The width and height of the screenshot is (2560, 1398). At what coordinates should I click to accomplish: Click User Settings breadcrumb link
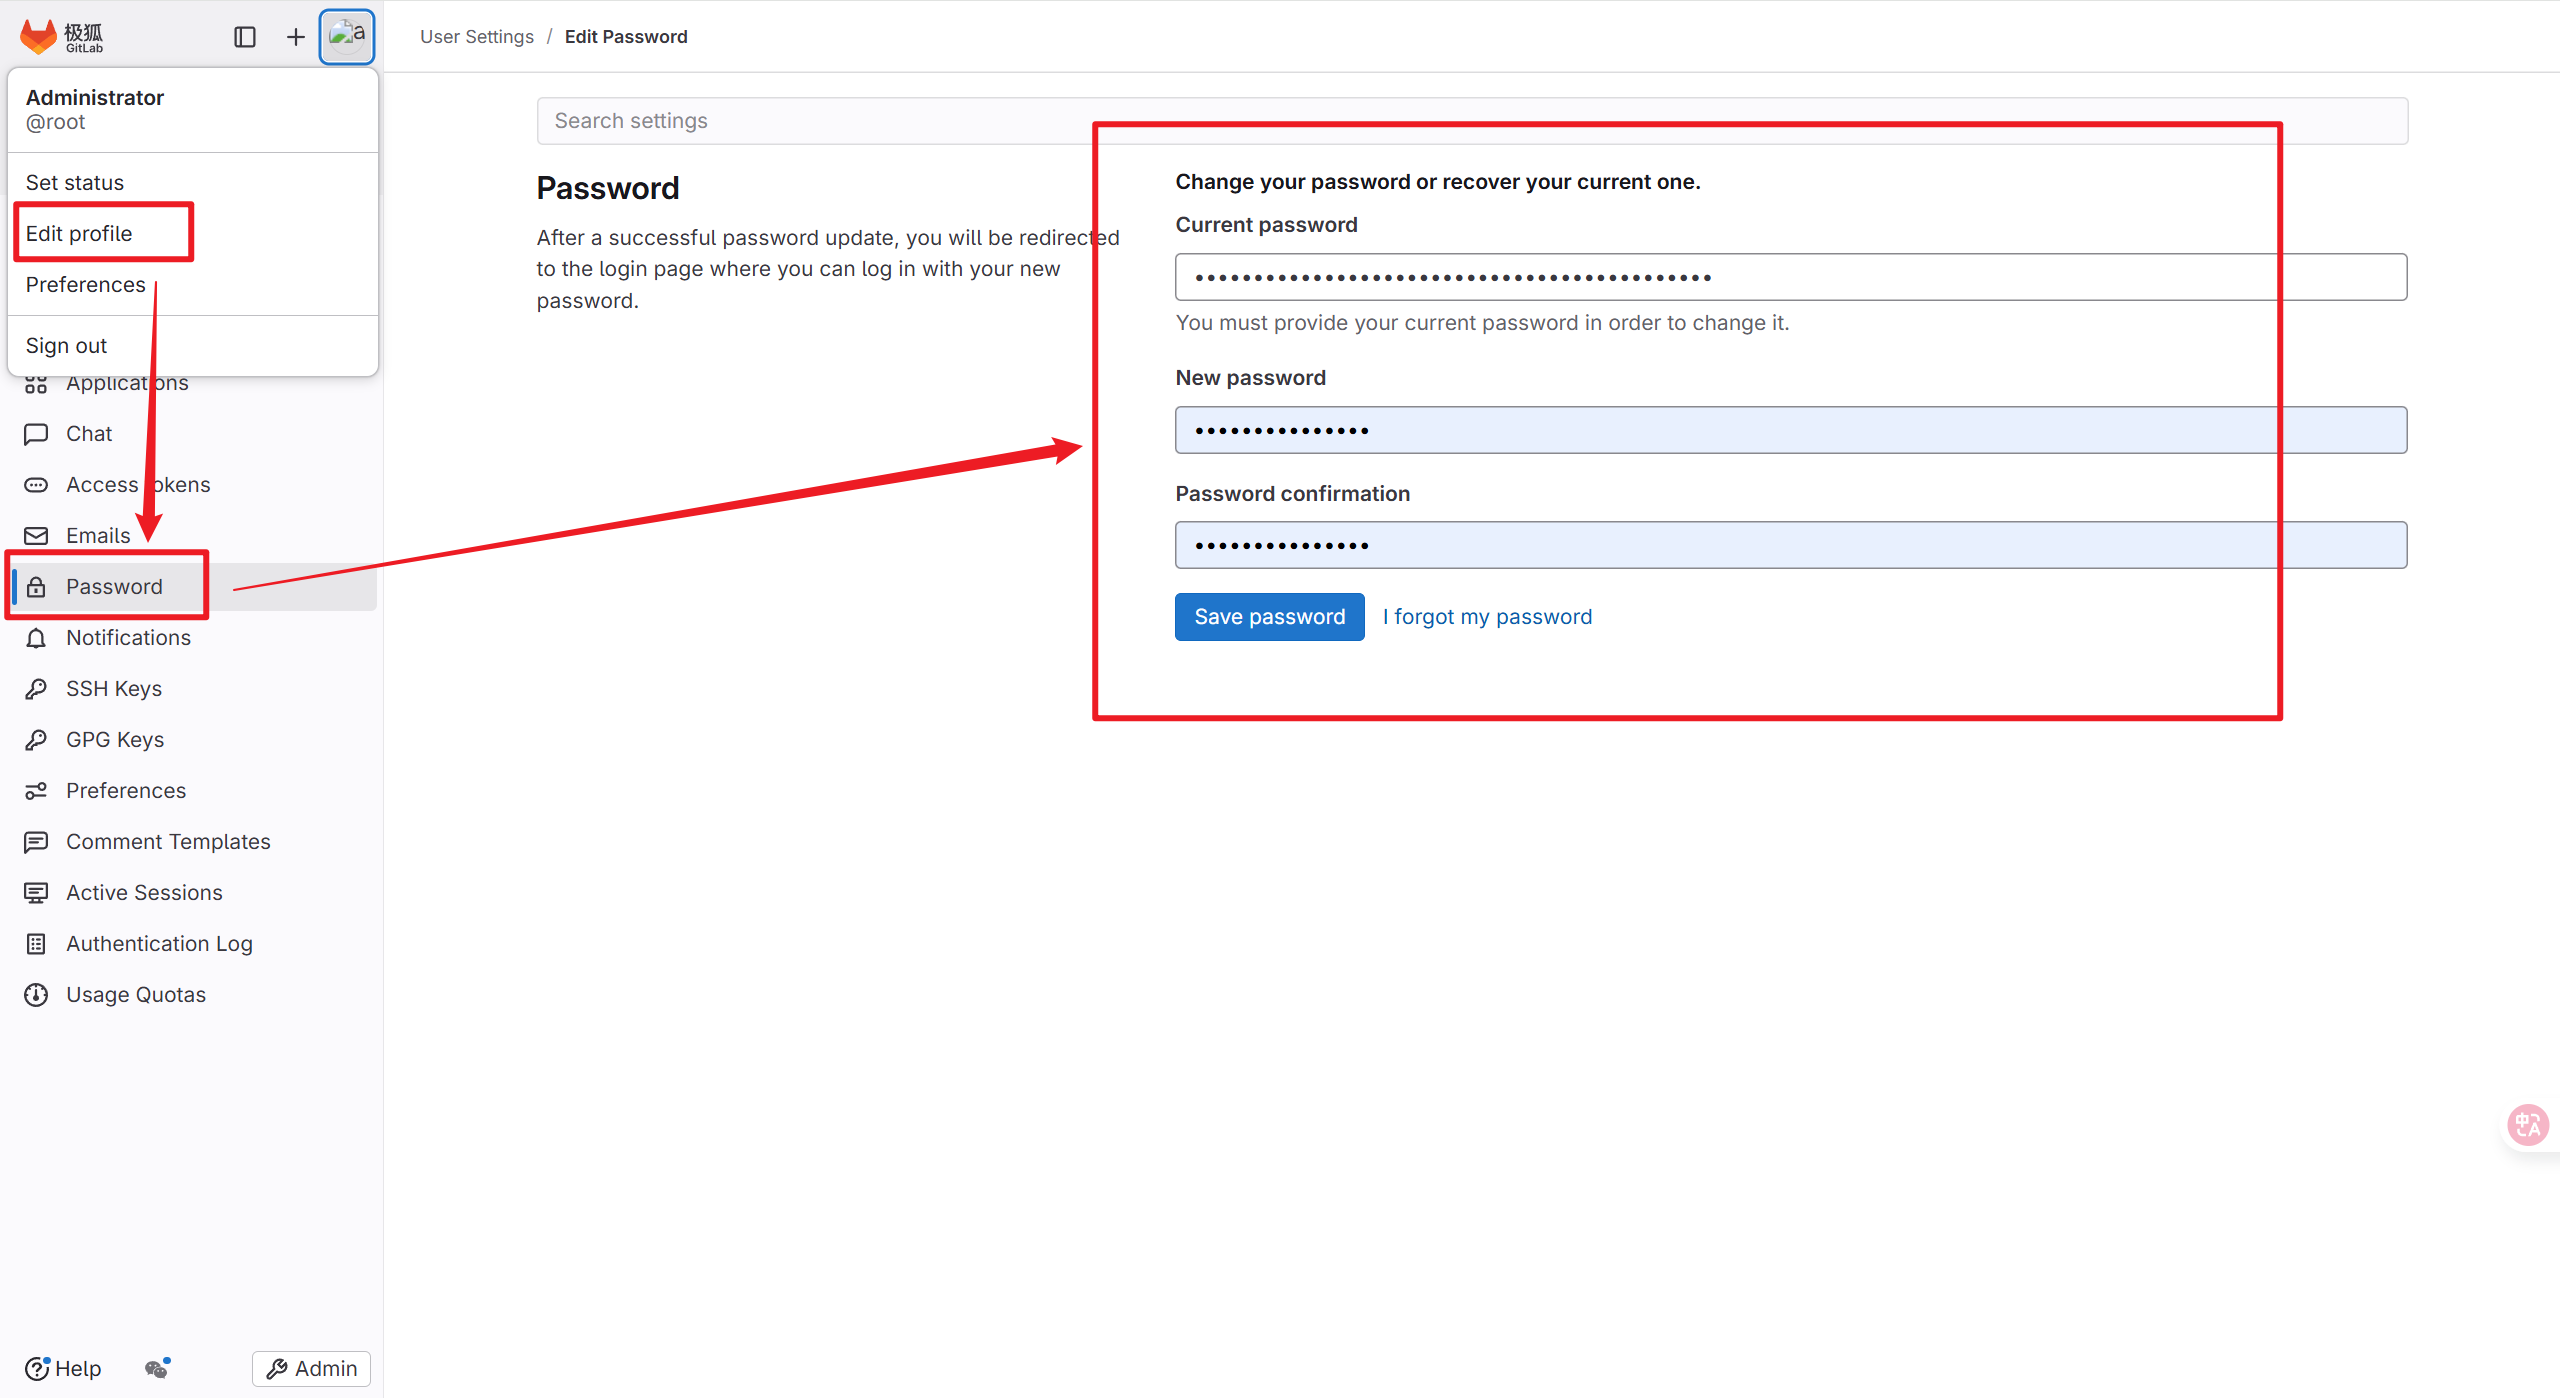(477, 36)
